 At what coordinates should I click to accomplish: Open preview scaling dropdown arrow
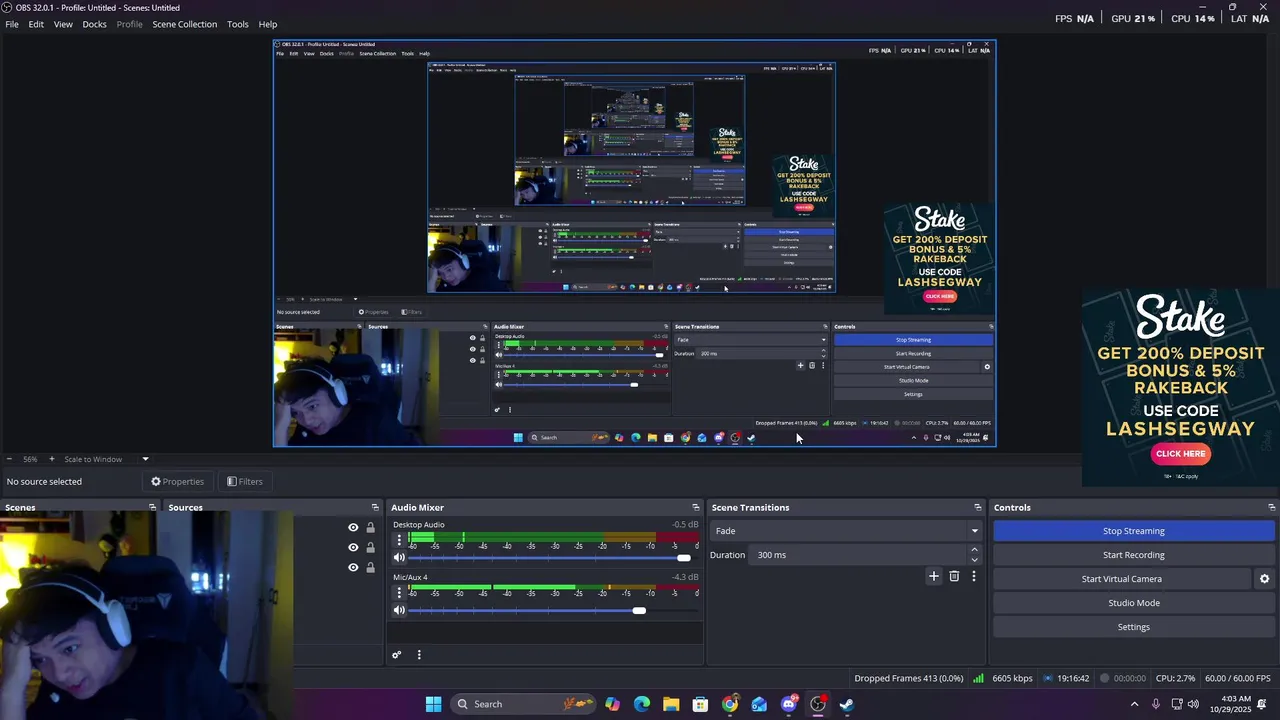(145, 459)
